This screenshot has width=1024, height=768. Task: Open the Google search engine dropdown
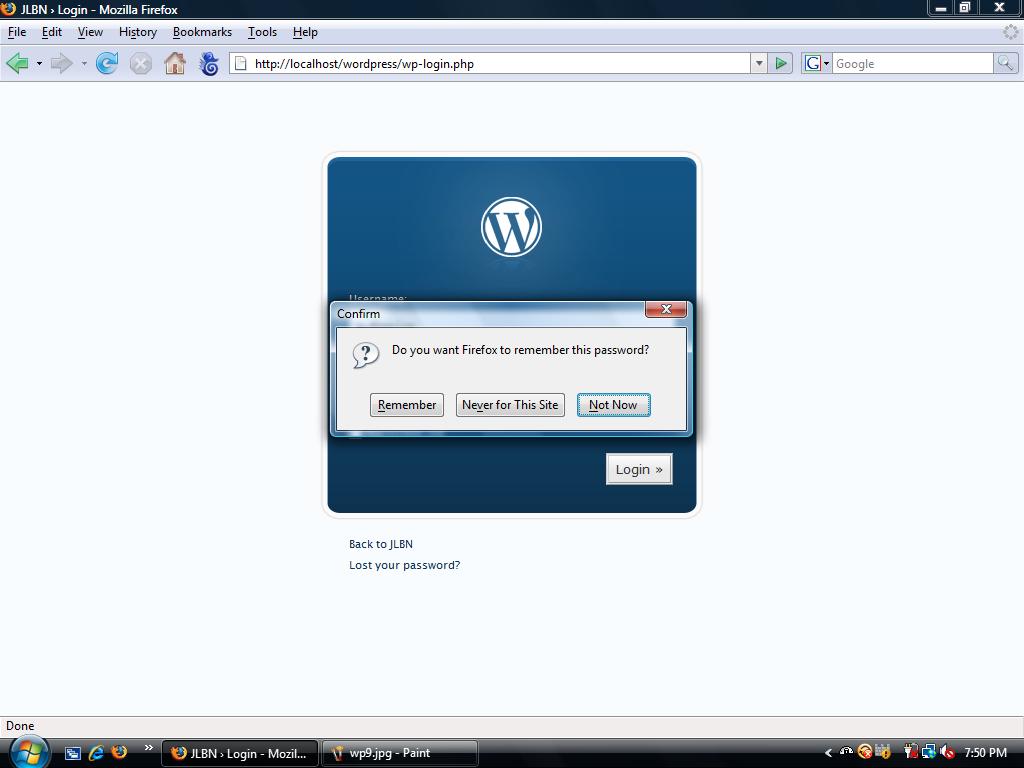(816, 63)
